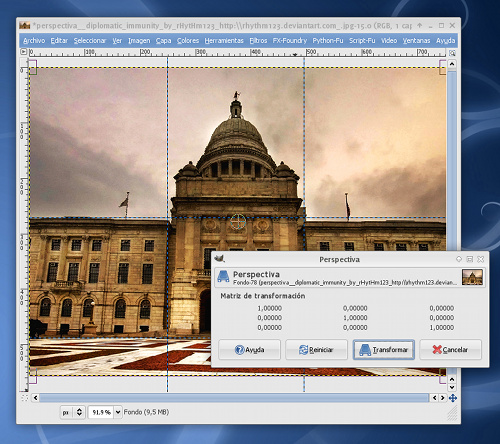
Task: Open the FX-Foundry menu
Action: click(x=290, y=41)
